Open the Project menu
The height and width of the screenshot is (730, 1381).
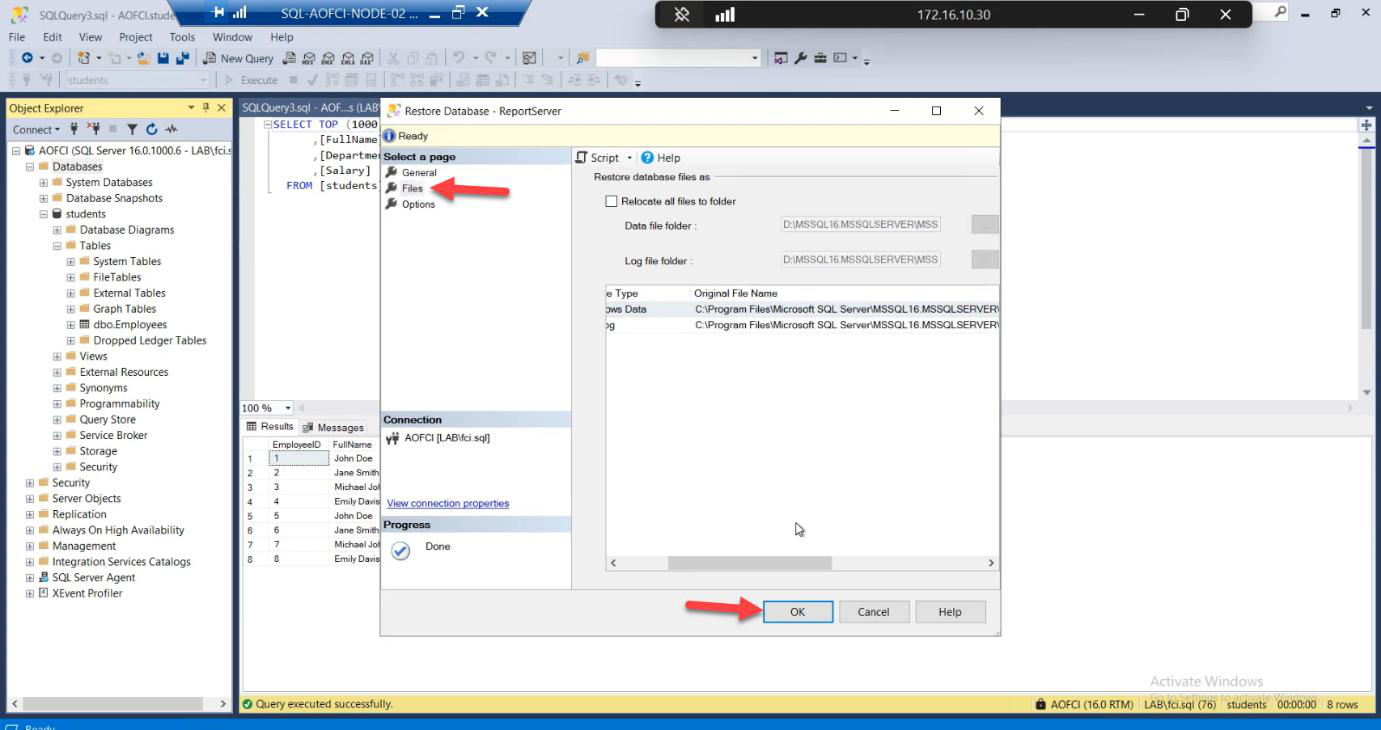[136, 37]
